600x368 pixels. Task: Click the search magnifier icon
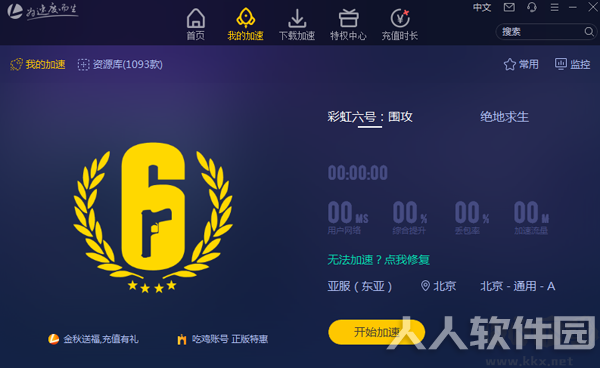[589, 31]
